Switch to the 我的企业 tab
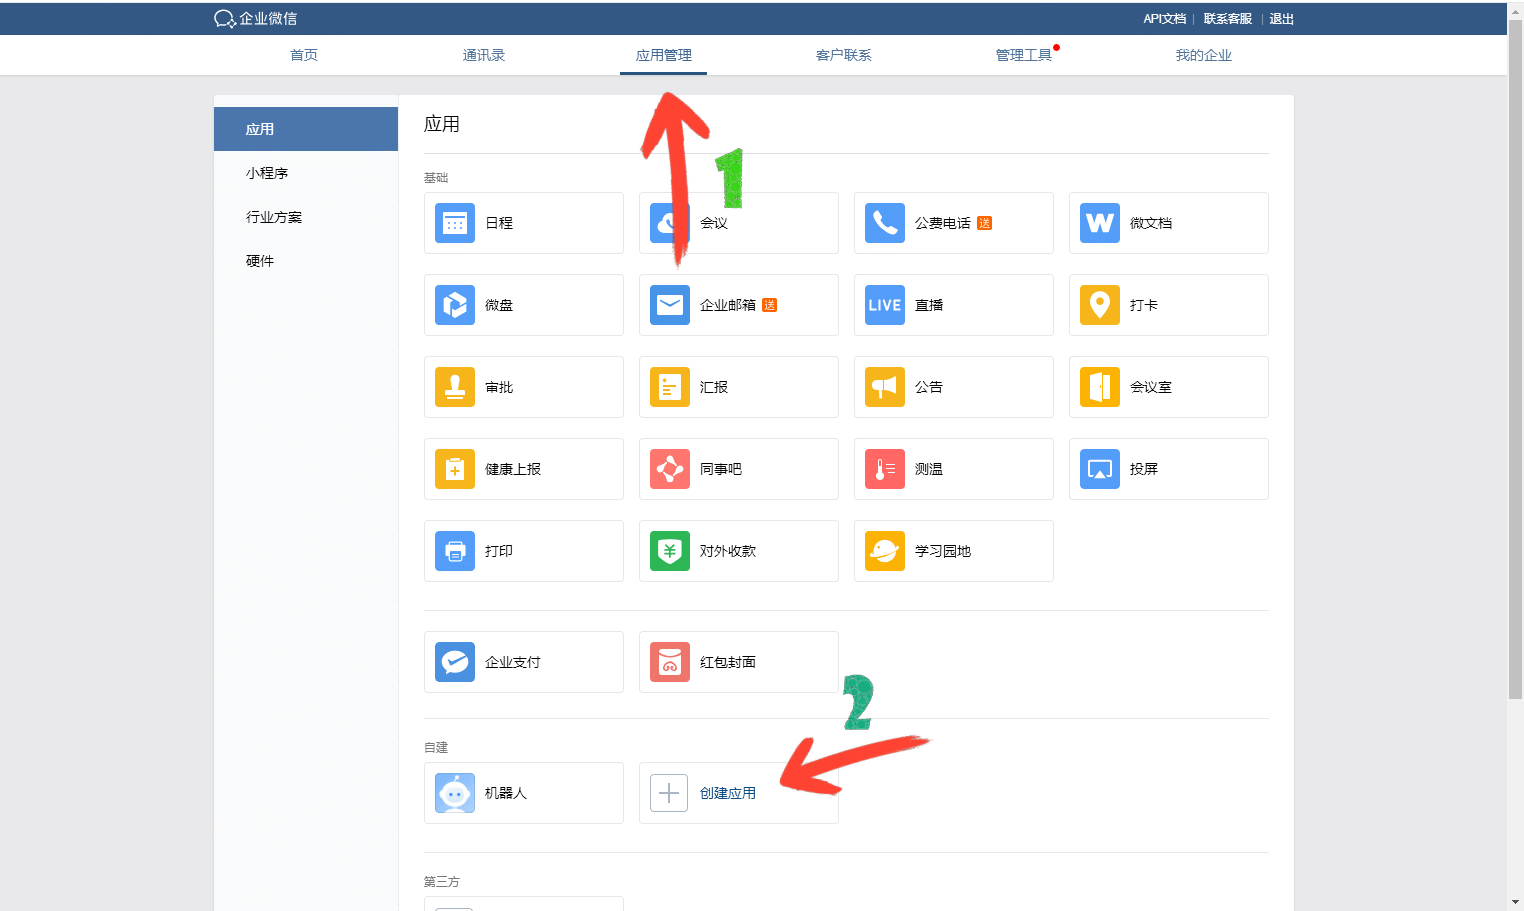Viewport: 1524px width, 911px height. (1204, 55)
